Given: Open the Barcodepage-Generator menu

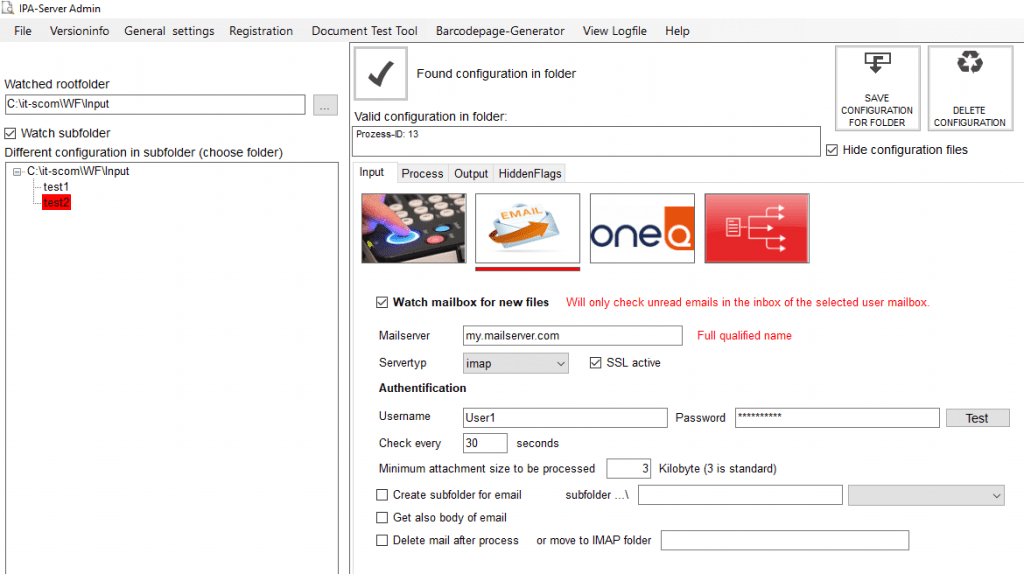Looking at the screenshot, I should pyautogui.click(x=500, y=31).
